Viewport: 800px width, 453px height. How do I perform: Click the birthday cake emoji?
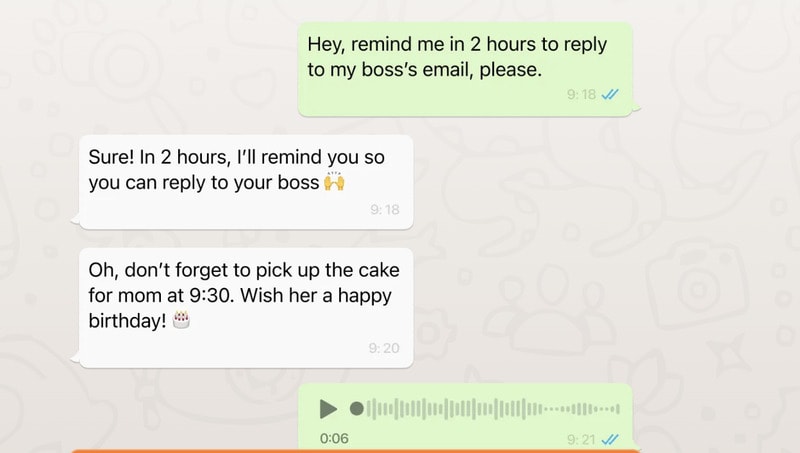click(181, 320)
